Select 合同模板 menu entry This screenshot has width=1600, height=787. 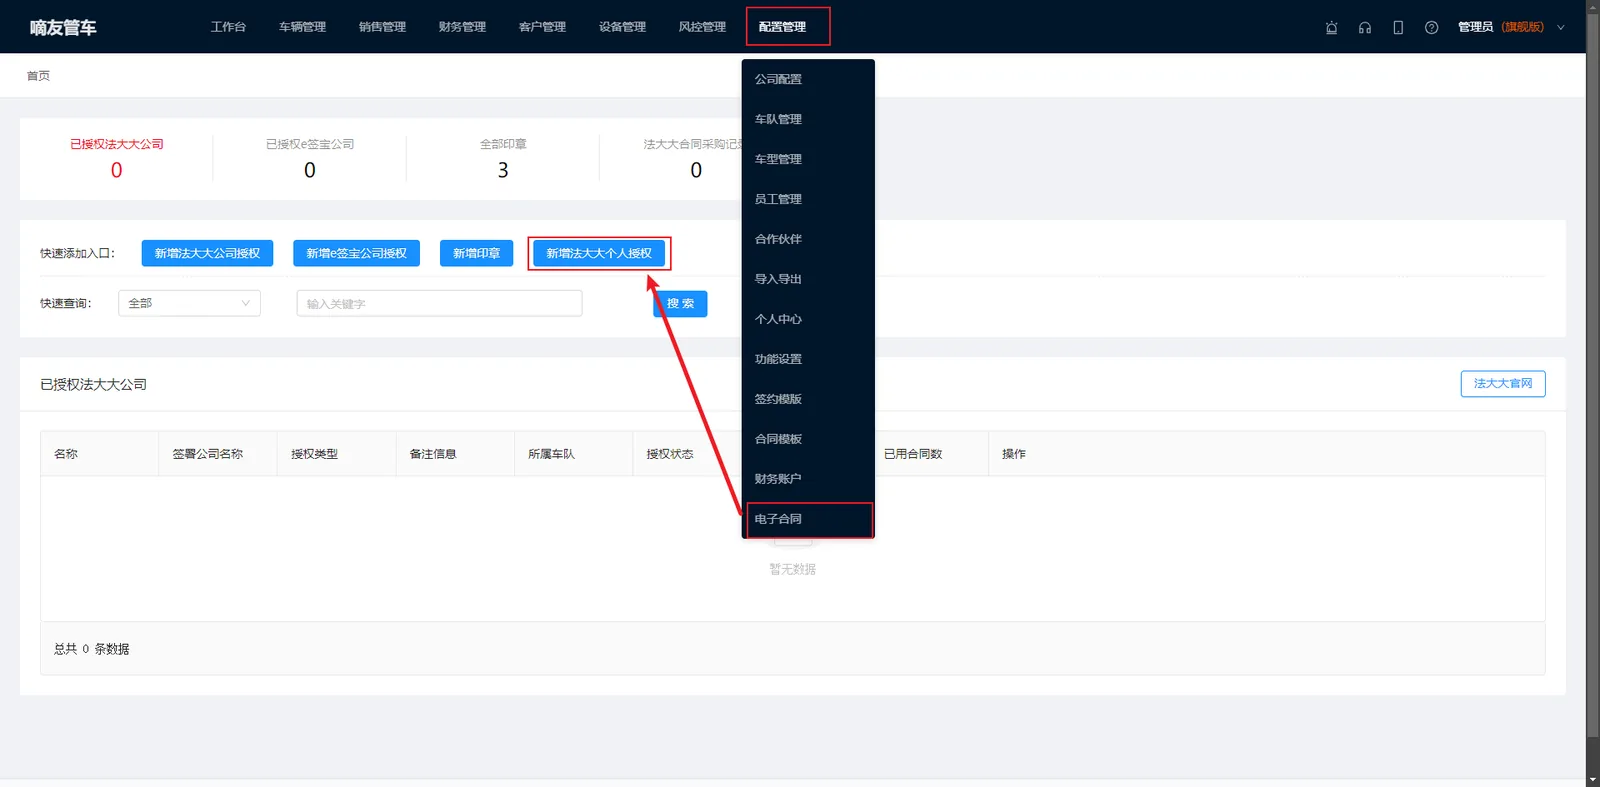(x=808, y=439)
